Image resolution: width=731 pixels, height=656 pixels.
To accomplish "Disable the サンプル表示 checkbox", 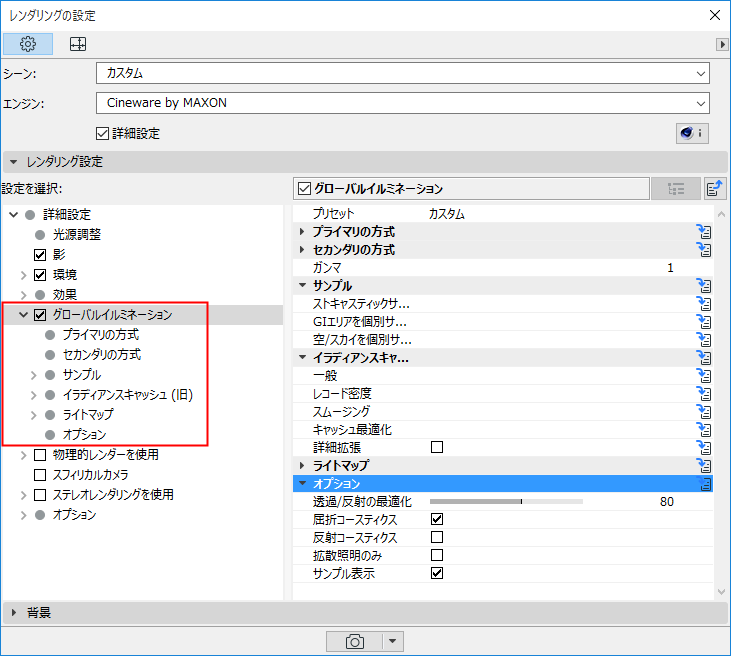I will (x=437, y=573).
